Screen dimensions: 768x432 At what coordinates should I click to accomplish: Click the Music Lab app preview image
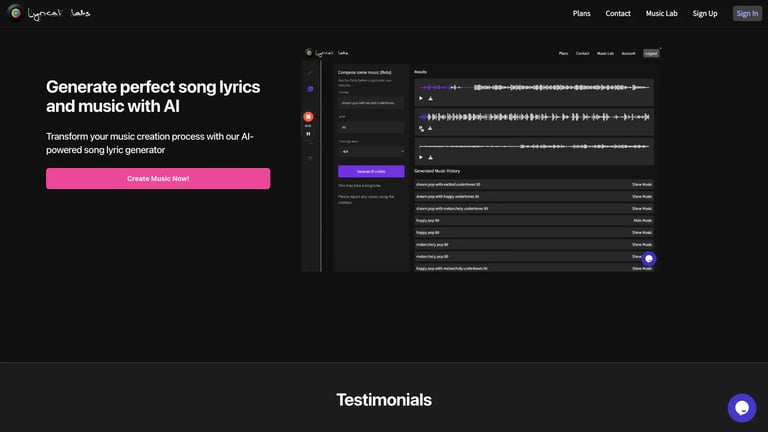click(x=481, y=159)
